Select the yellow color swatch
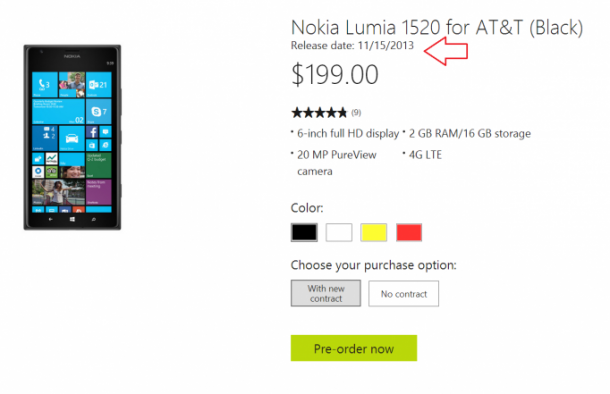 (x=373, y=232)
